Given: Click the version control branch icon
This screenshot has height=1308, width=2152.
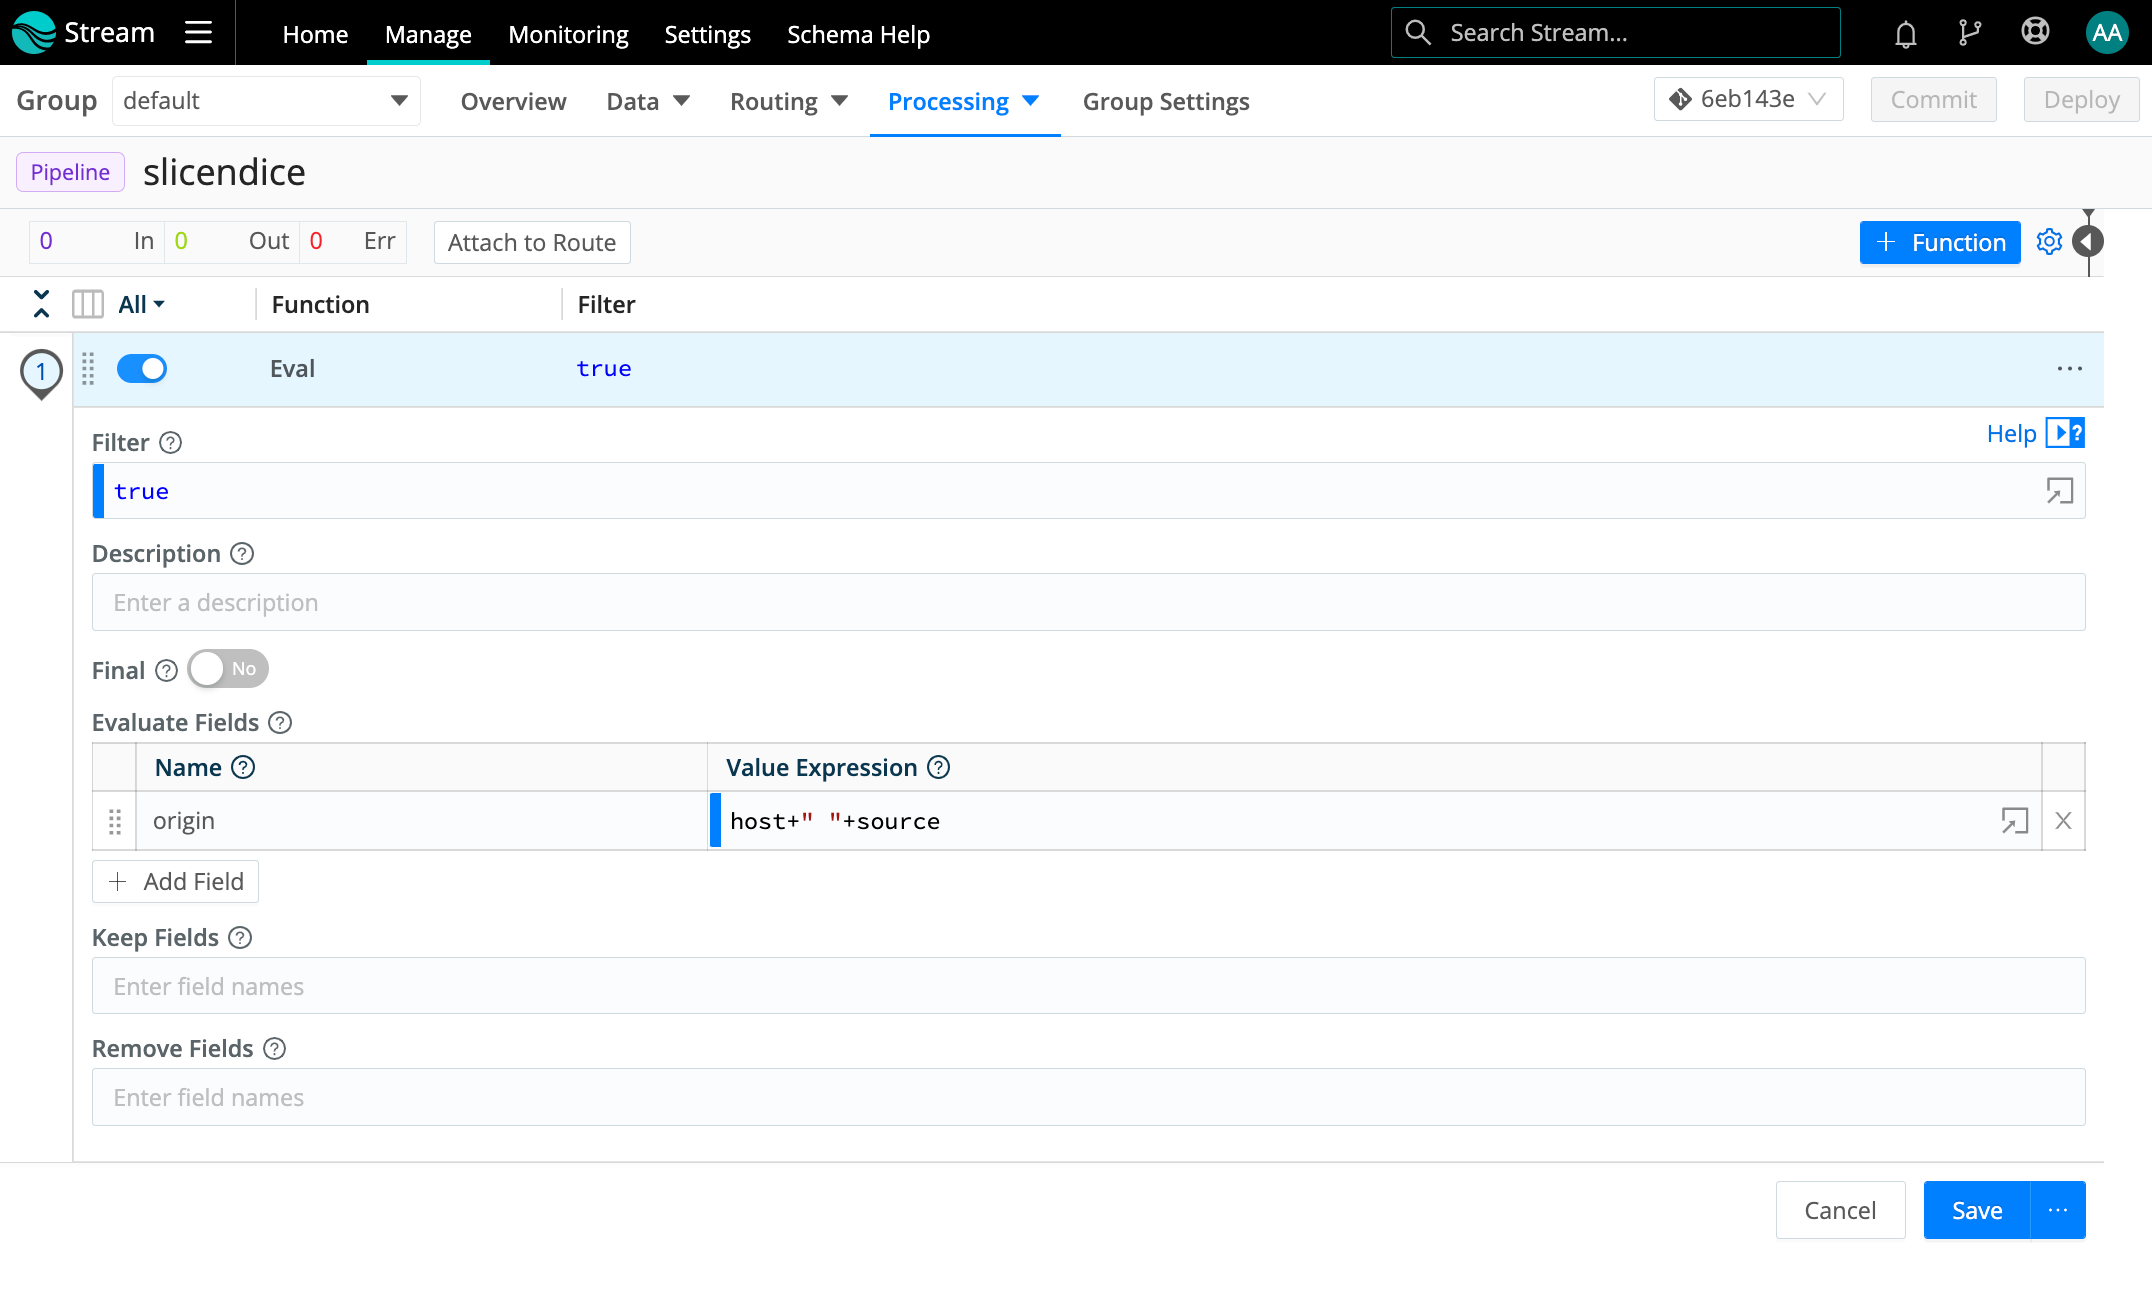Looking at the screenshot, I should tap(1968, 32).
